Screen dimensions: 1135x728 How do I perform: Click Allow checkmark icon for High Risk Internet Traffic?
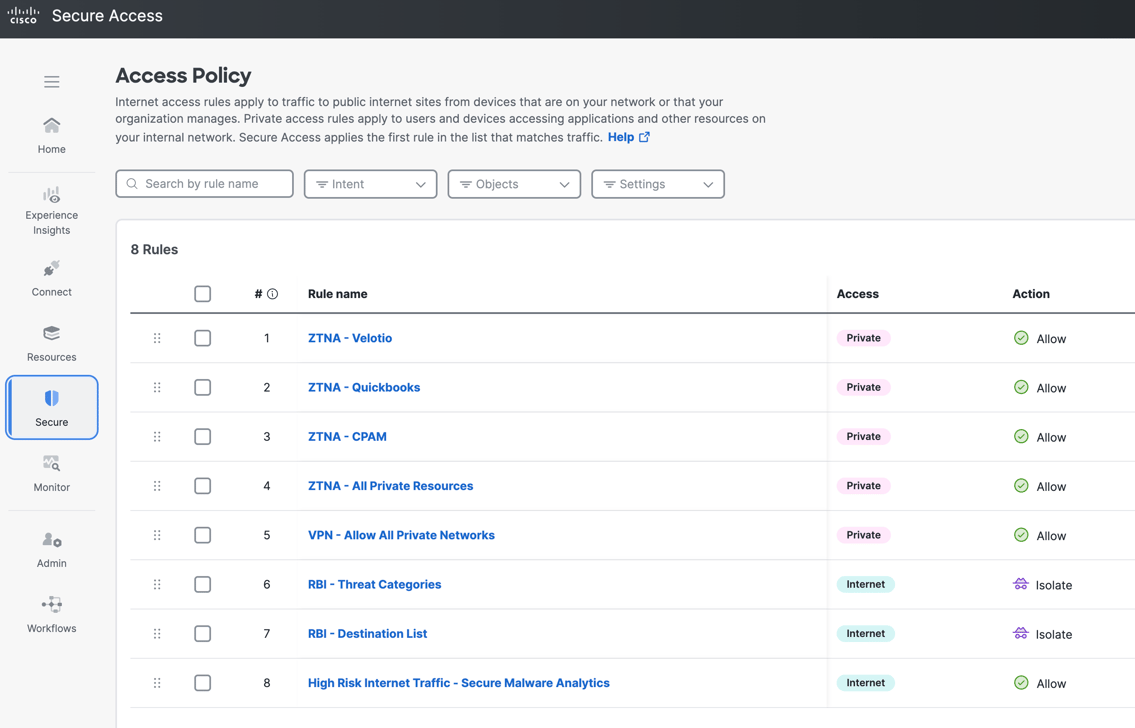click(x=1021, y=682)
